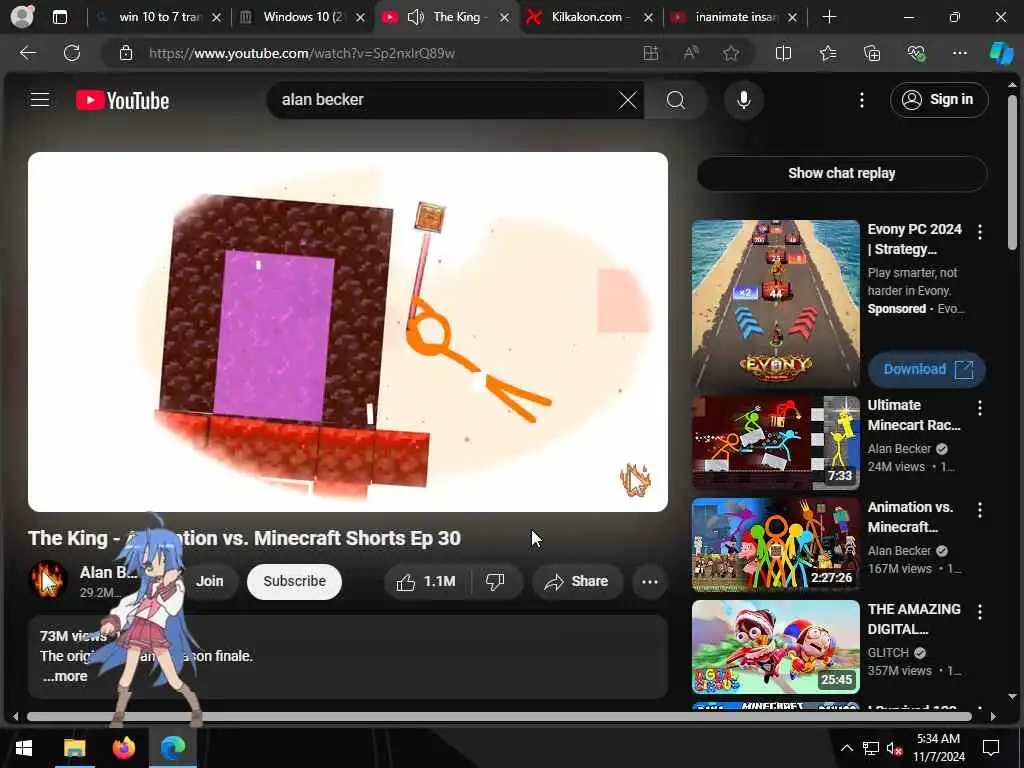The width and height of the screenshot is (1024, 768).
Task: Click the horizontal page scrollbar
Action: point(499,716)
